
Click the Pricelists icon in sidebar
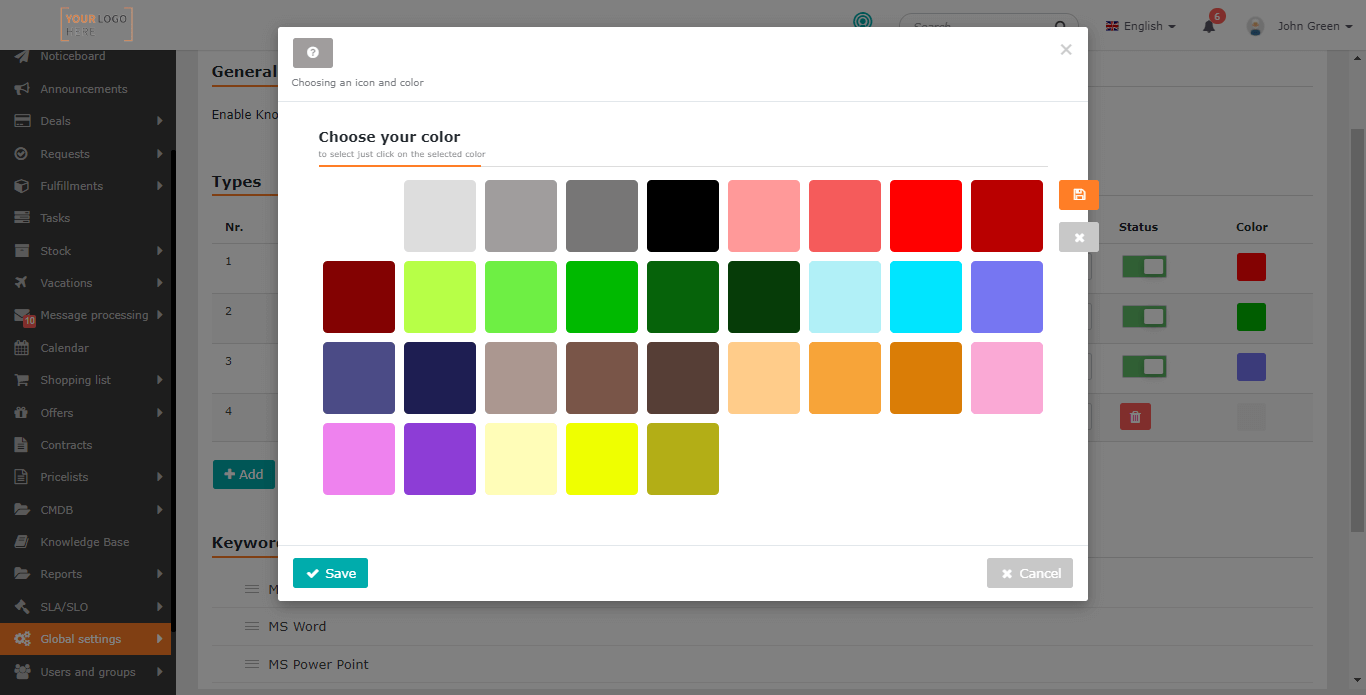[x=22, y=477]
